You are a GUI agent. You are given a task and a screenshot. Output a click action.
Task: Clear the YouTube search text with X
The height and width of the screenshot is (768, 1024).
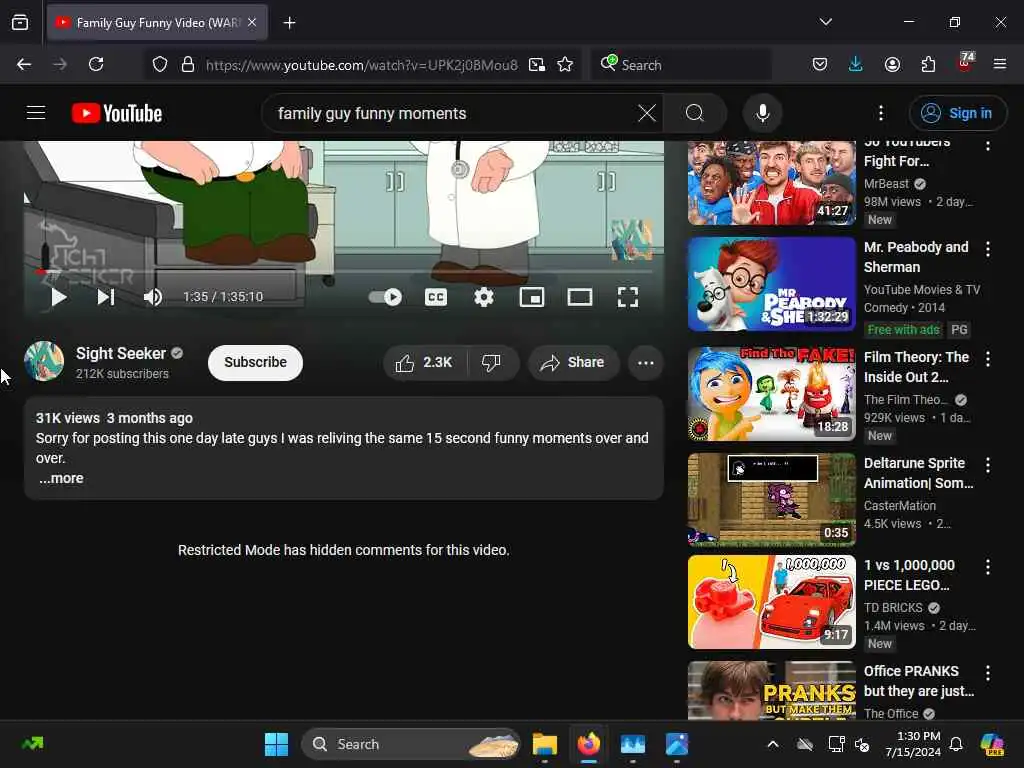pyautogui.click(x=647, y=113)
